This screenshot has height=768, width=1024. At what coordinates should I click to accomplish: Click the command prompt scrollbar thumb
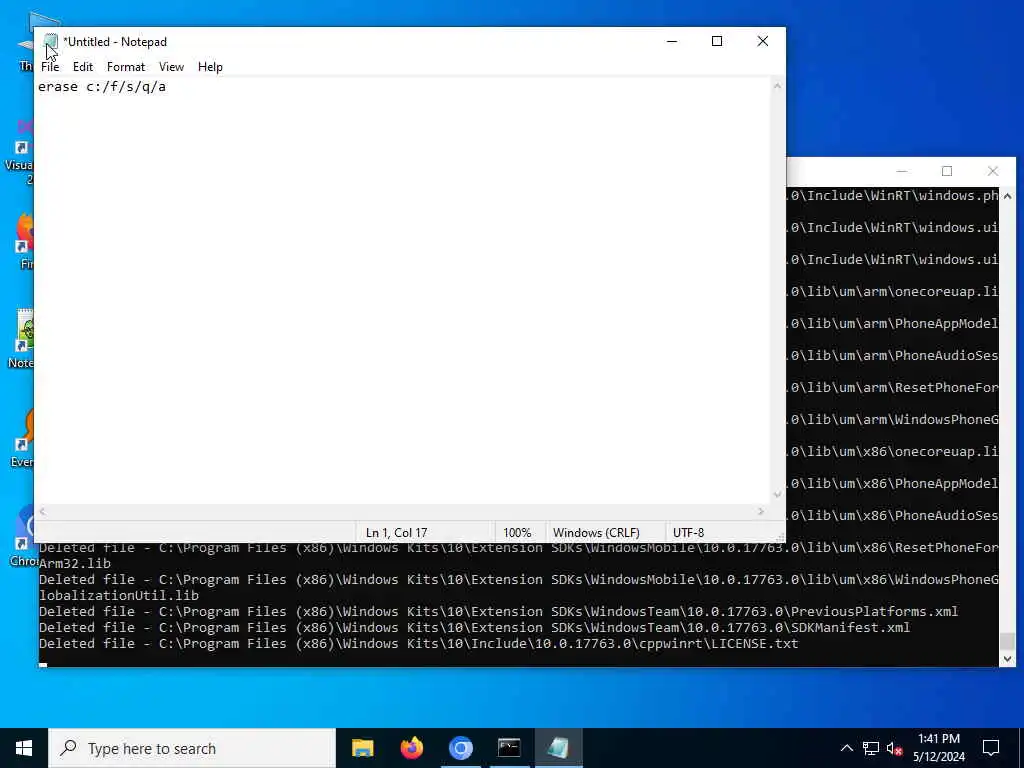1007,641
